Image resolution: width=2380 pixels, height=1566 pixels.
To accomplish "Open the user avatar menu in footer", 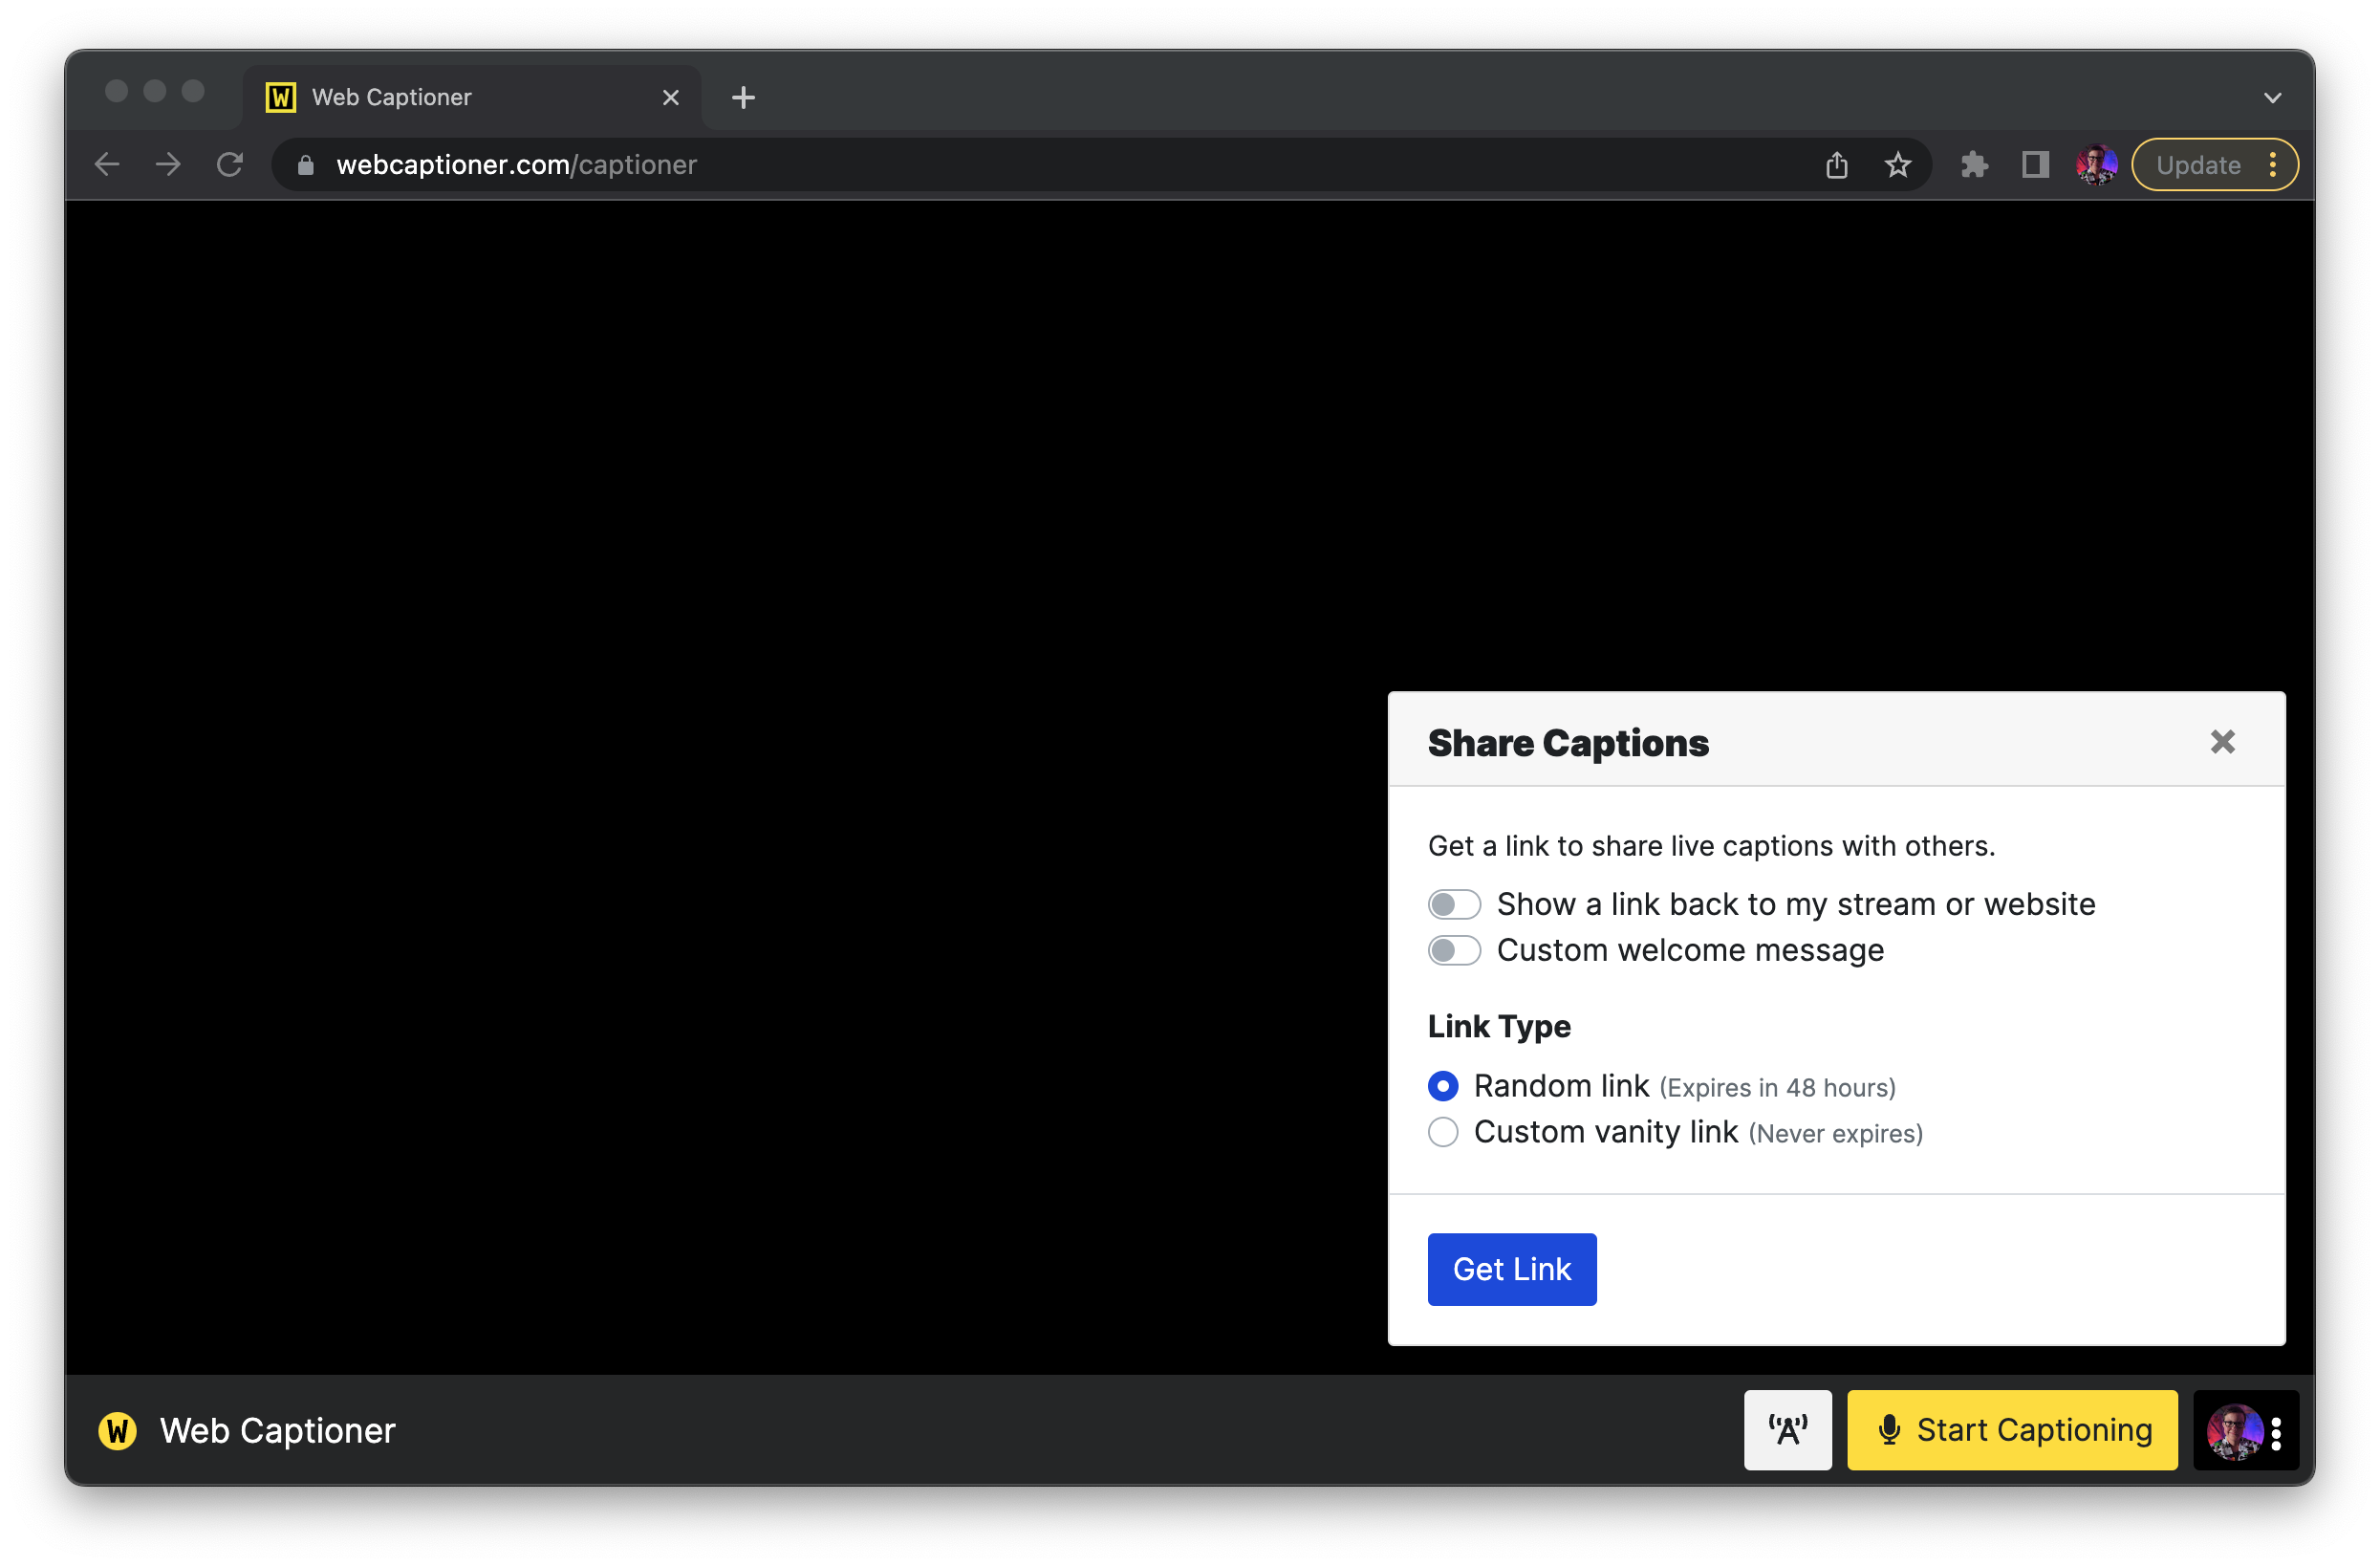I will 2246,1430.
